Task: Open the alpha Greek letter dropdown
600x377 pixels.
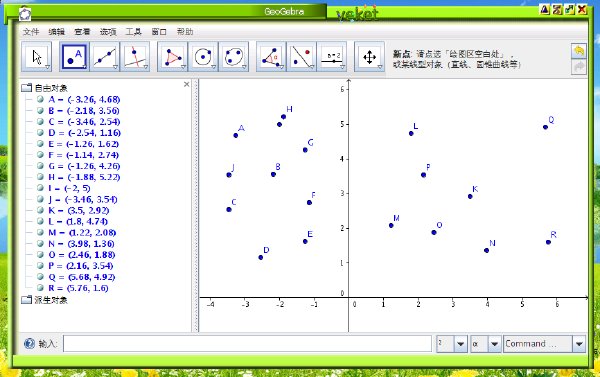Action: point(494,344)
